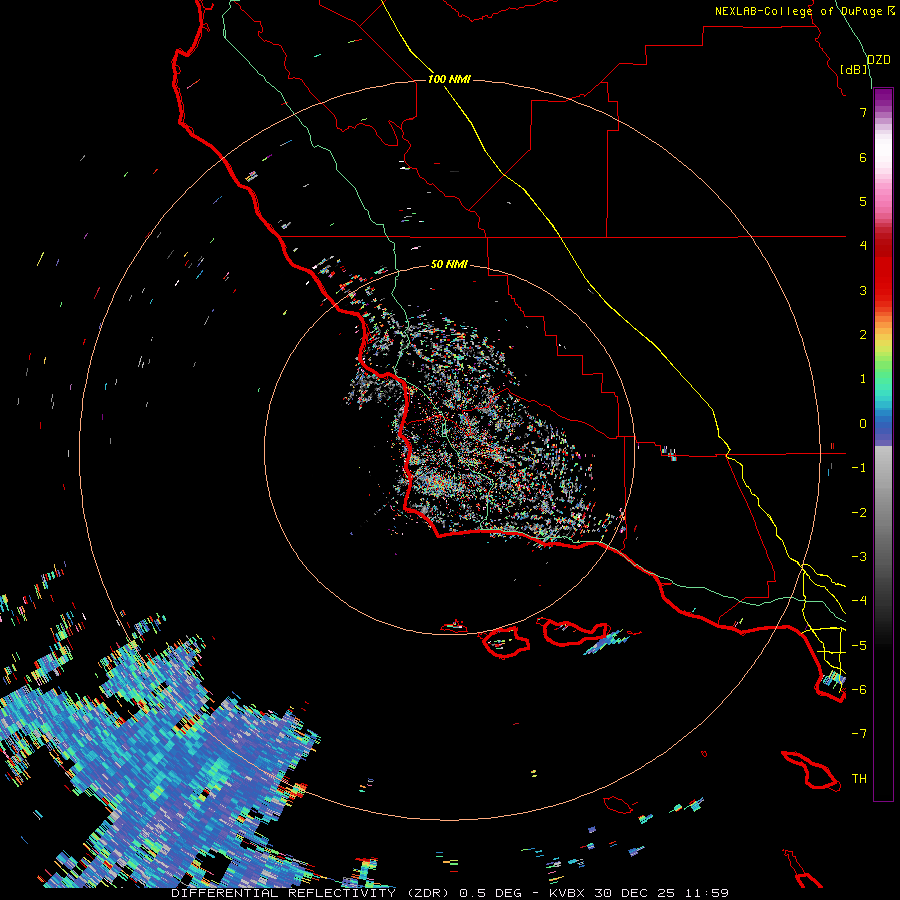Click the KVBX station identifier

[x=567, y=893]
